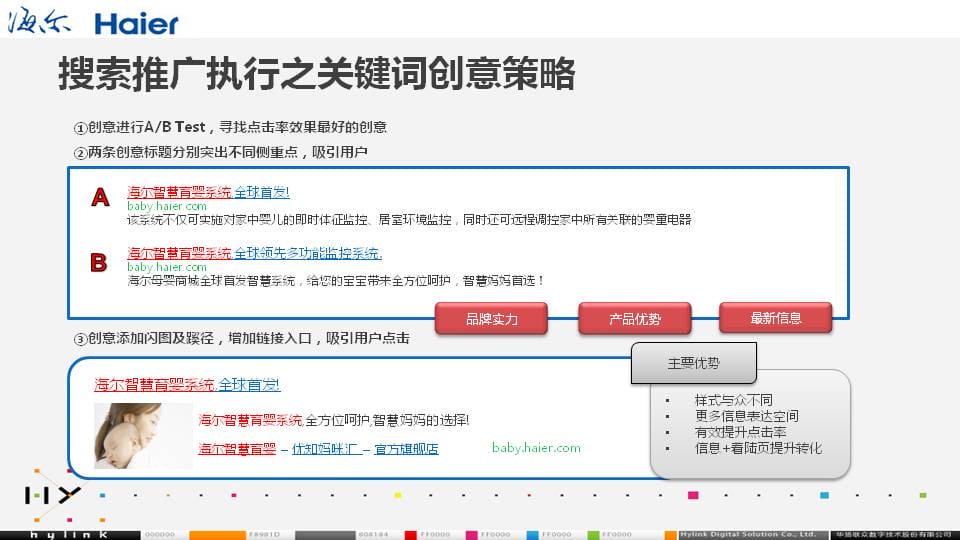Open the 海尔智慧育婴 sublink in bottom ad

coord(237,449)
